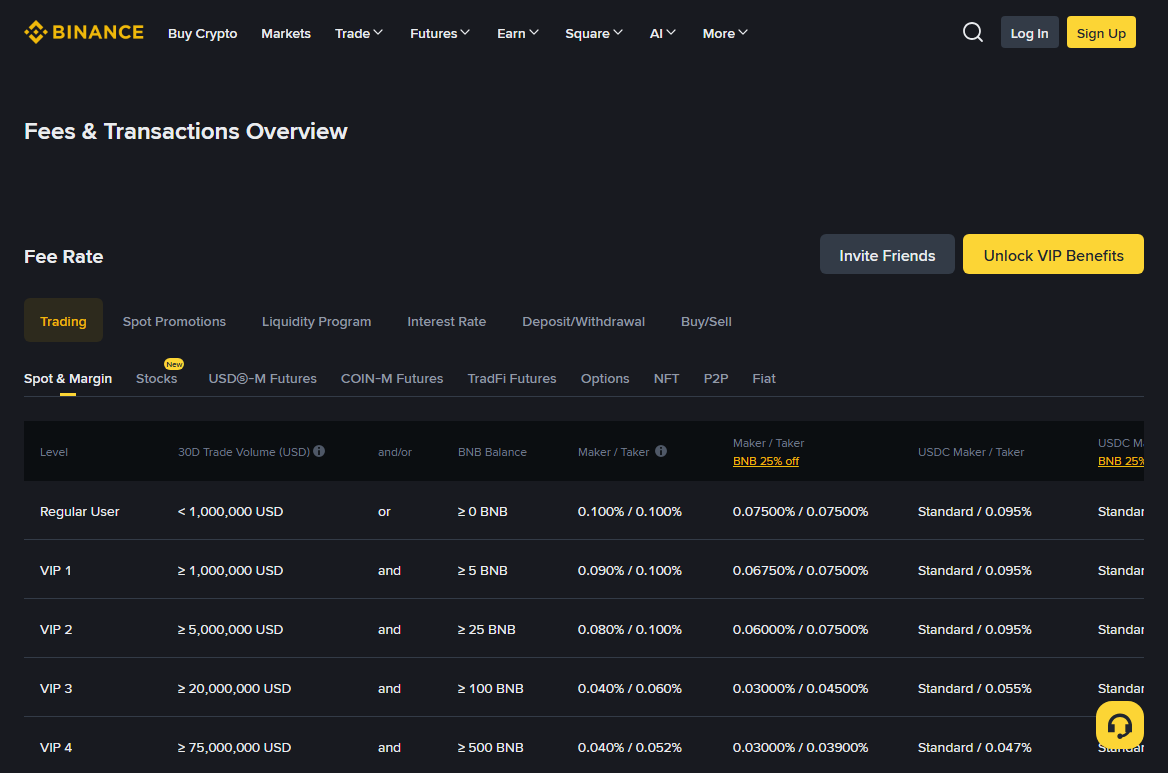
Task: Click the 'Standard / 0.055%' USDC cell
Action: point(974,688)
